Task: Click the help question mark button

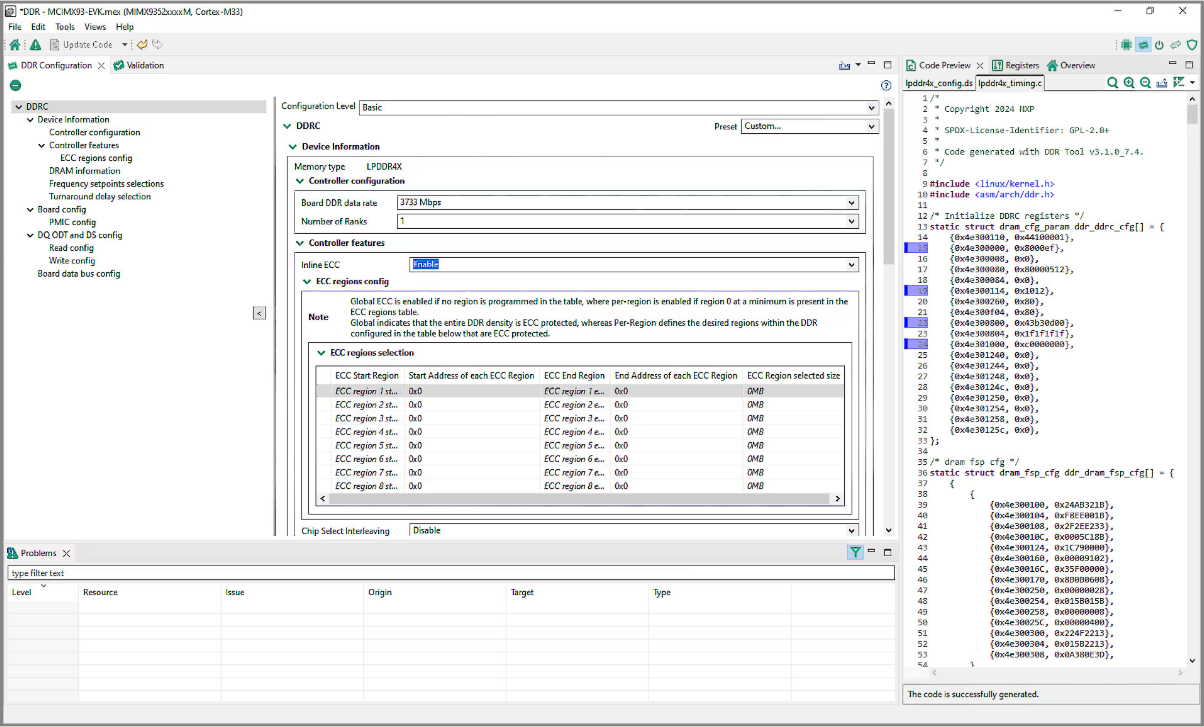Action: pyautogui.click(x=886, y=85)
